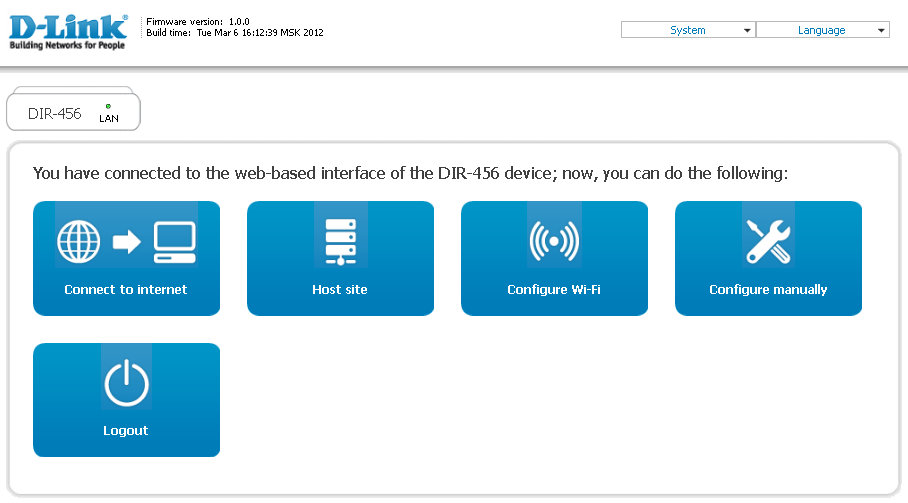Click the Wi-Fi signal broadcast icon
The width and height of the screenshot is (908, 503).
point(554,242)
